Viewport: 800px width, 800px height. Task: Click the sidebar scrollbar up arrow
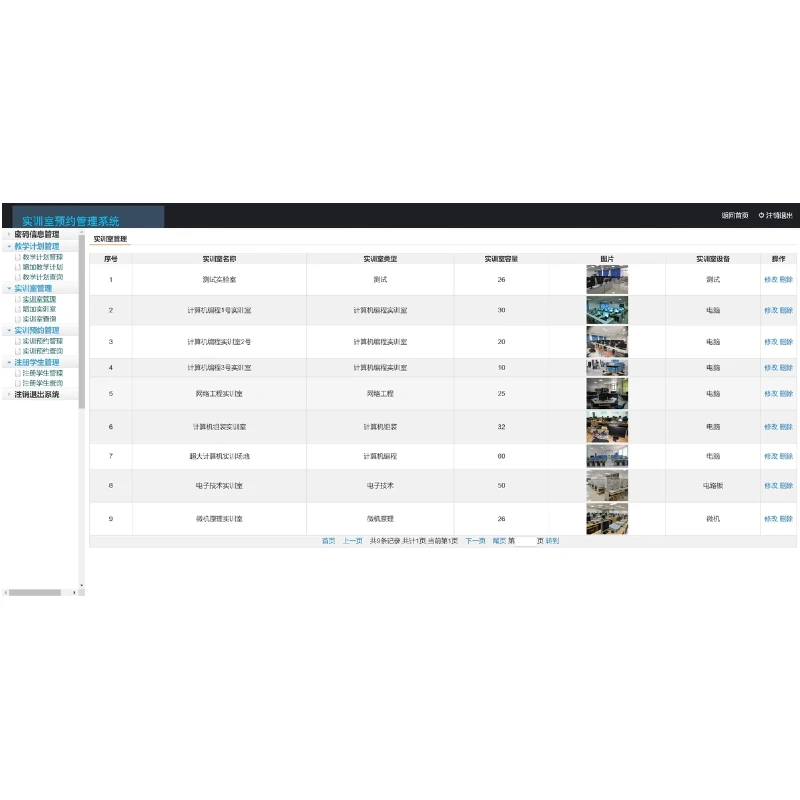pos(82,232)
